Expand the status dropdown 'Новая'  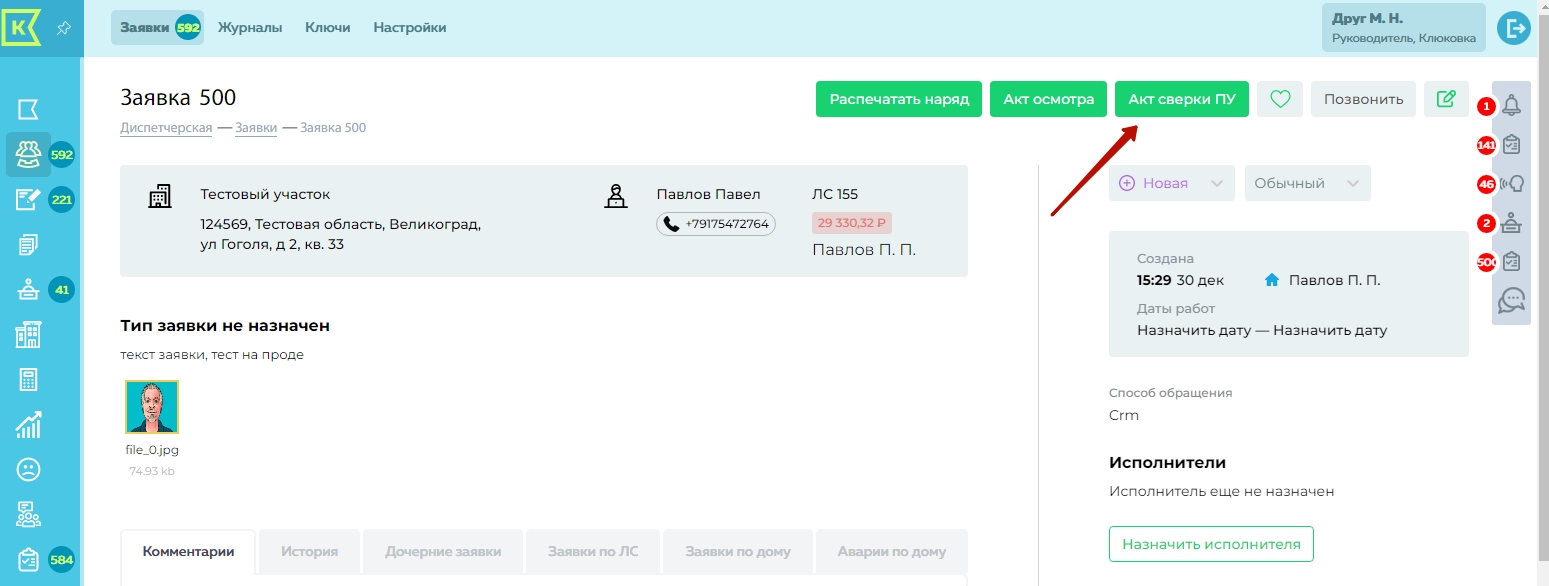pos(1170,183)
